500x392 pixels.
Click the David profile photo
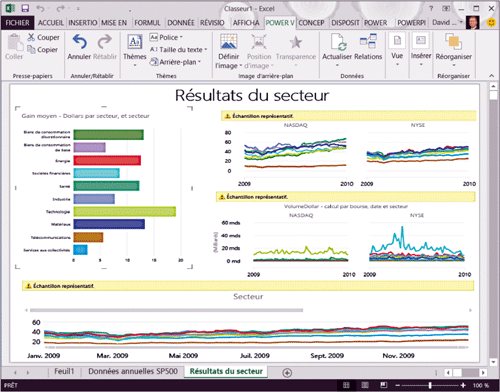(x=473, y=22)
